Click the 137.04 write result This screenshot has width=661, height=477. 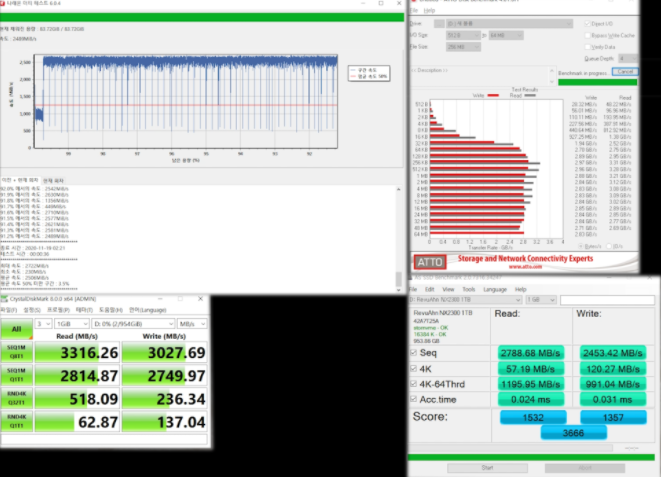164,422
